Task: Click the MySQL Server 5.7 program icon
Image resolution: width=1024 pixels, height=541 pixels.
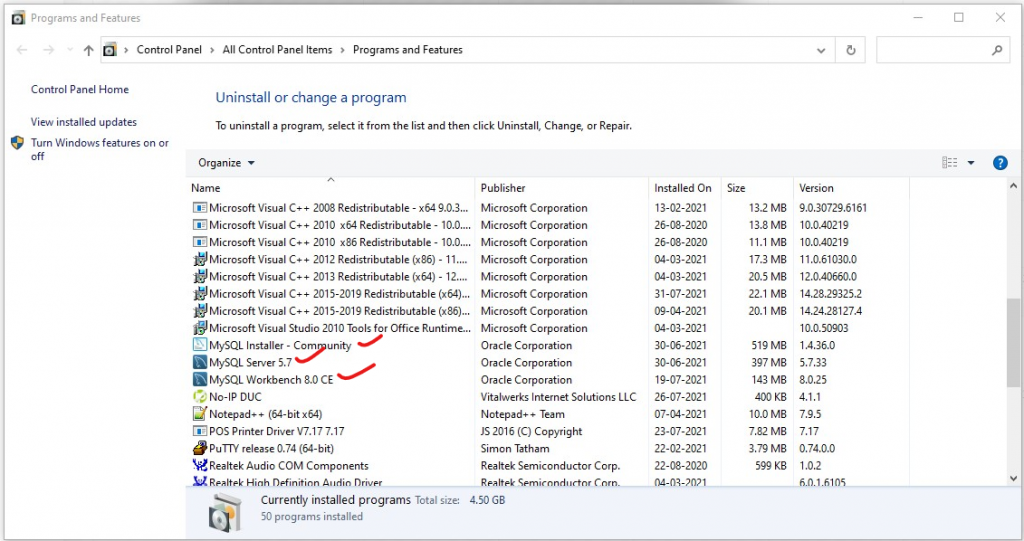Action: (x=200, y=362)
